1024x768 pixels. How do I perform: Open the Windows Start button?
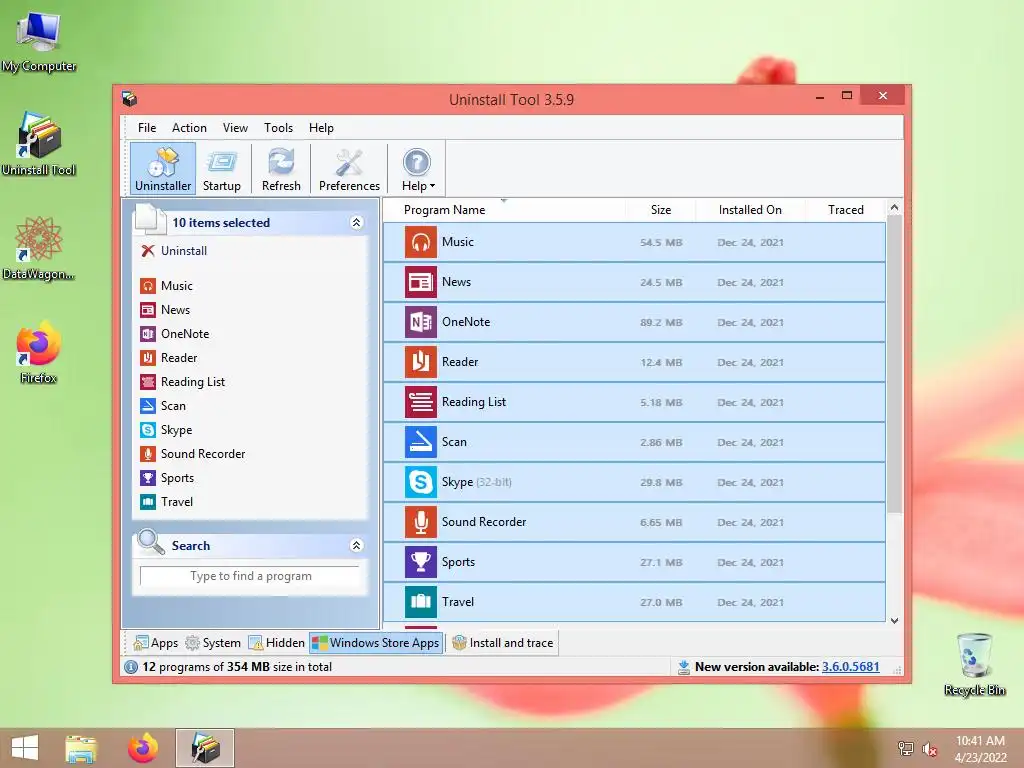tap(25, 748)
